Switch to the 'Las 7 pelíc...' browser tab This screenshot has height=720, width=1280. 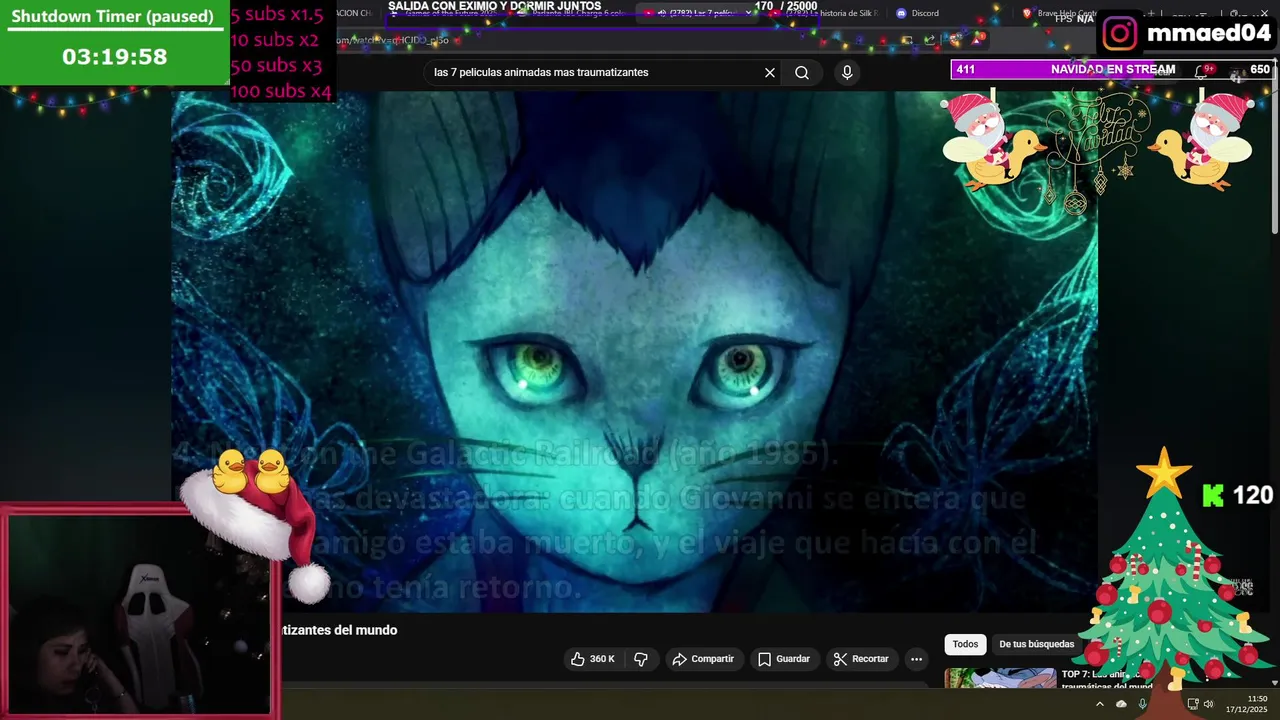coord(700,13)
